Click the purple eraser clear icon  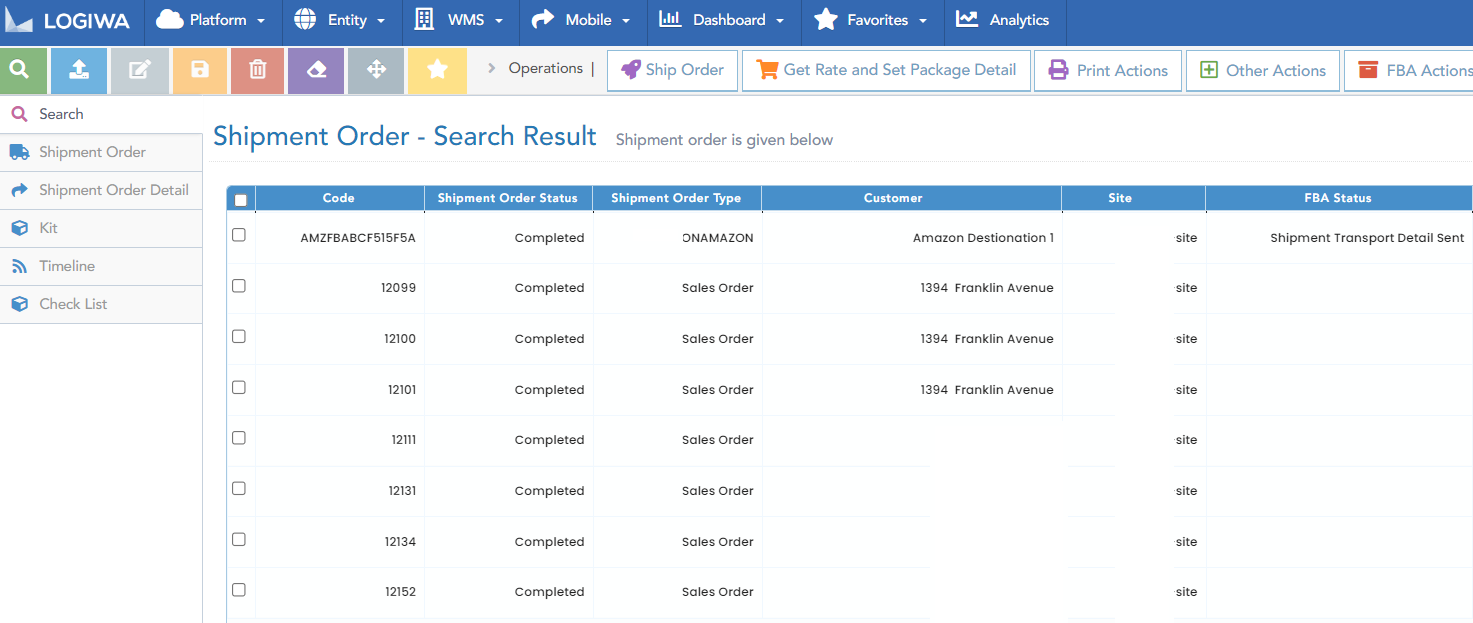coord(316,70)
